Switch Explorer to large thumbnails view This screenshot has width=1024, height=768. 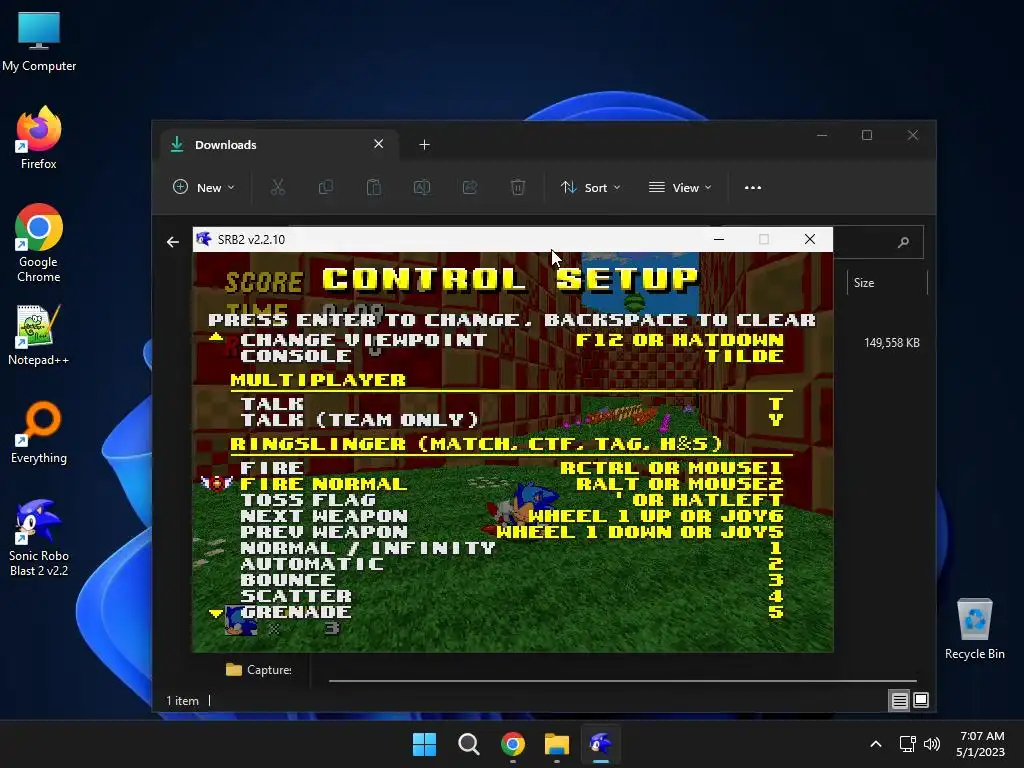(x=921, y=700)
